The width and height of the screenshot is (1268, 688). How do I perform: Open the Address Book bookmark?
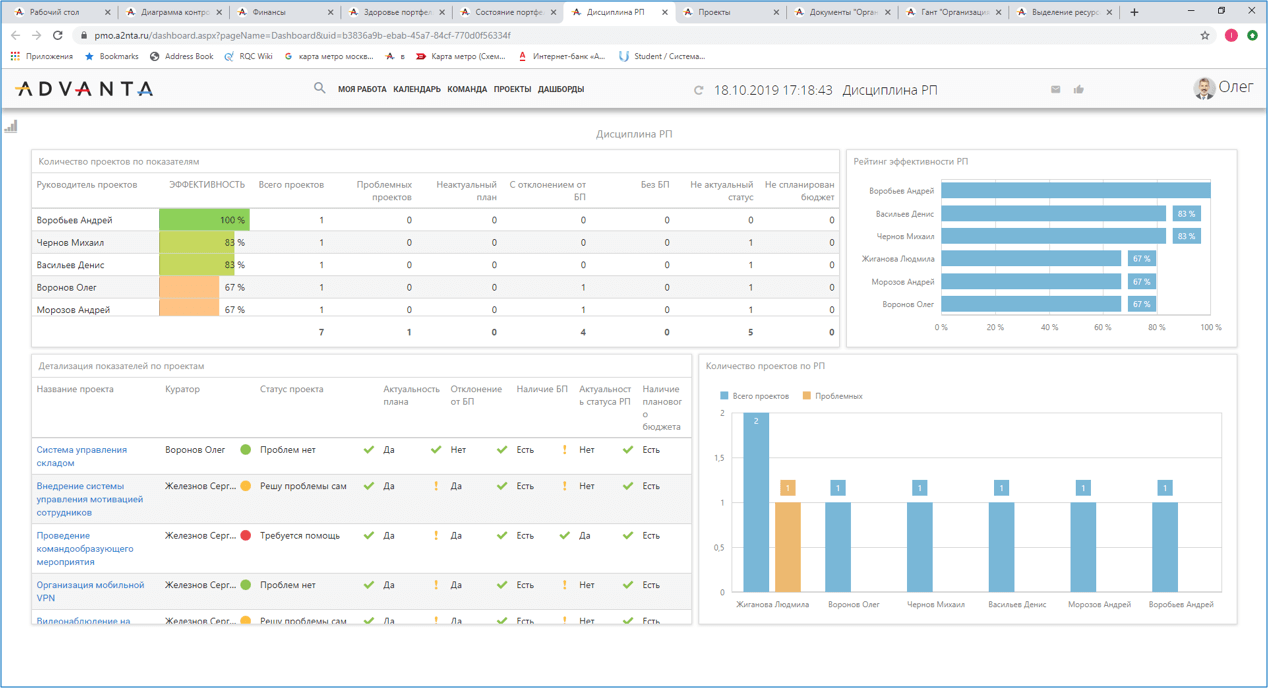coord(181,56)
